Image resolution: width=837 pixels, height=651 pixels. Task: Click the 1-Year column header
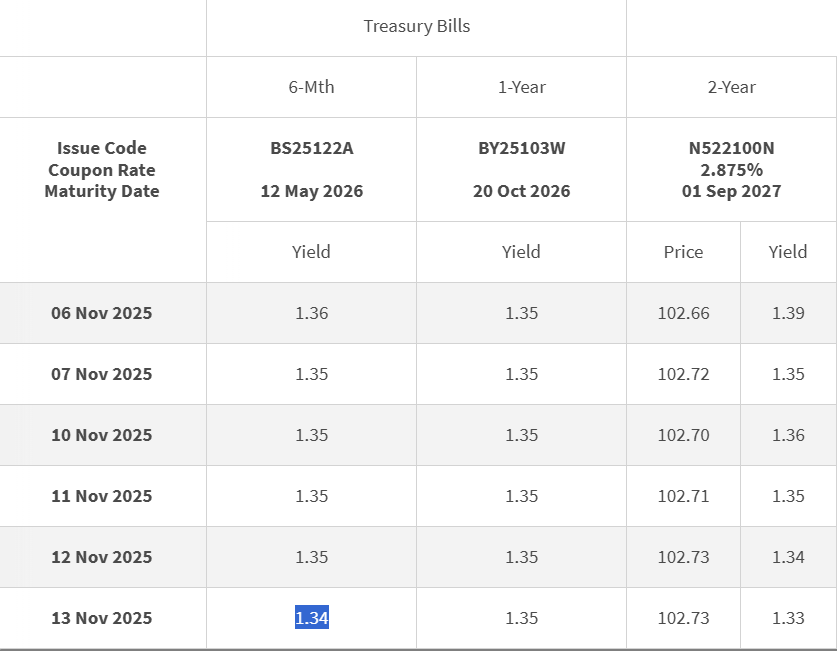(521, 87)
